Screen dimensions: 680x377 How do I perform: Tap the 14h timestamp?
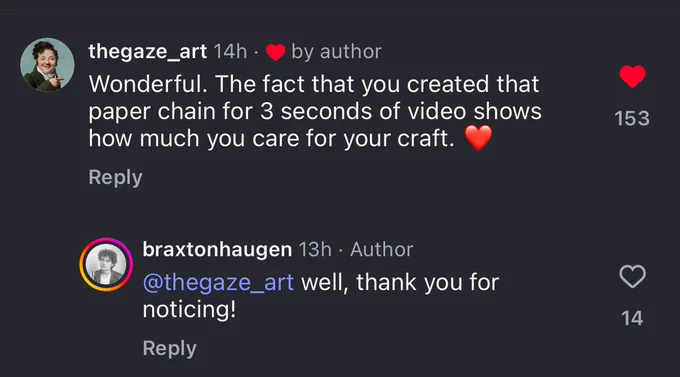click(x=230, y=52)
